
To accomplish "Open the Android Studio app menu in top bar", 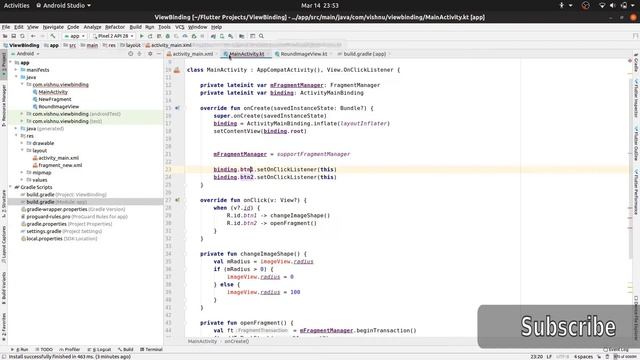I will coord(63,5).
